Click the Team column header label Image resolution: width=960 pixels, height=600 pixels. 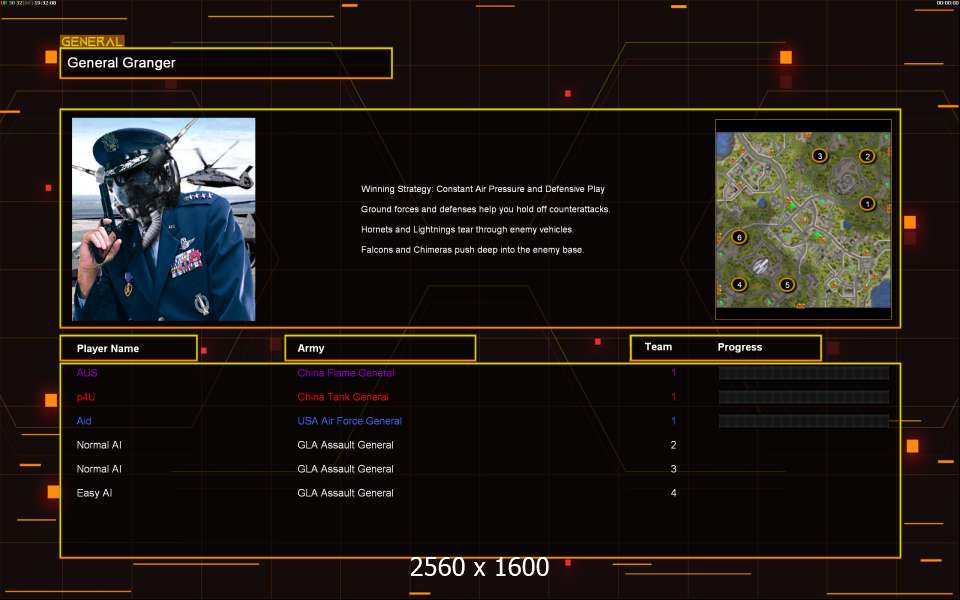click(x=658, y=347)
